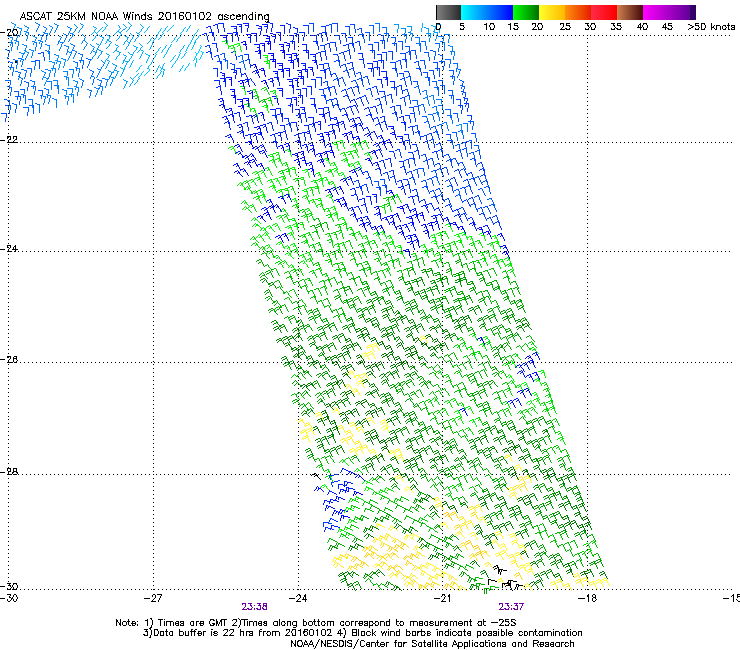Screen dimensions: 740x650
Task: Click the '-20' latitude axis label
Action: coord(9,32)
